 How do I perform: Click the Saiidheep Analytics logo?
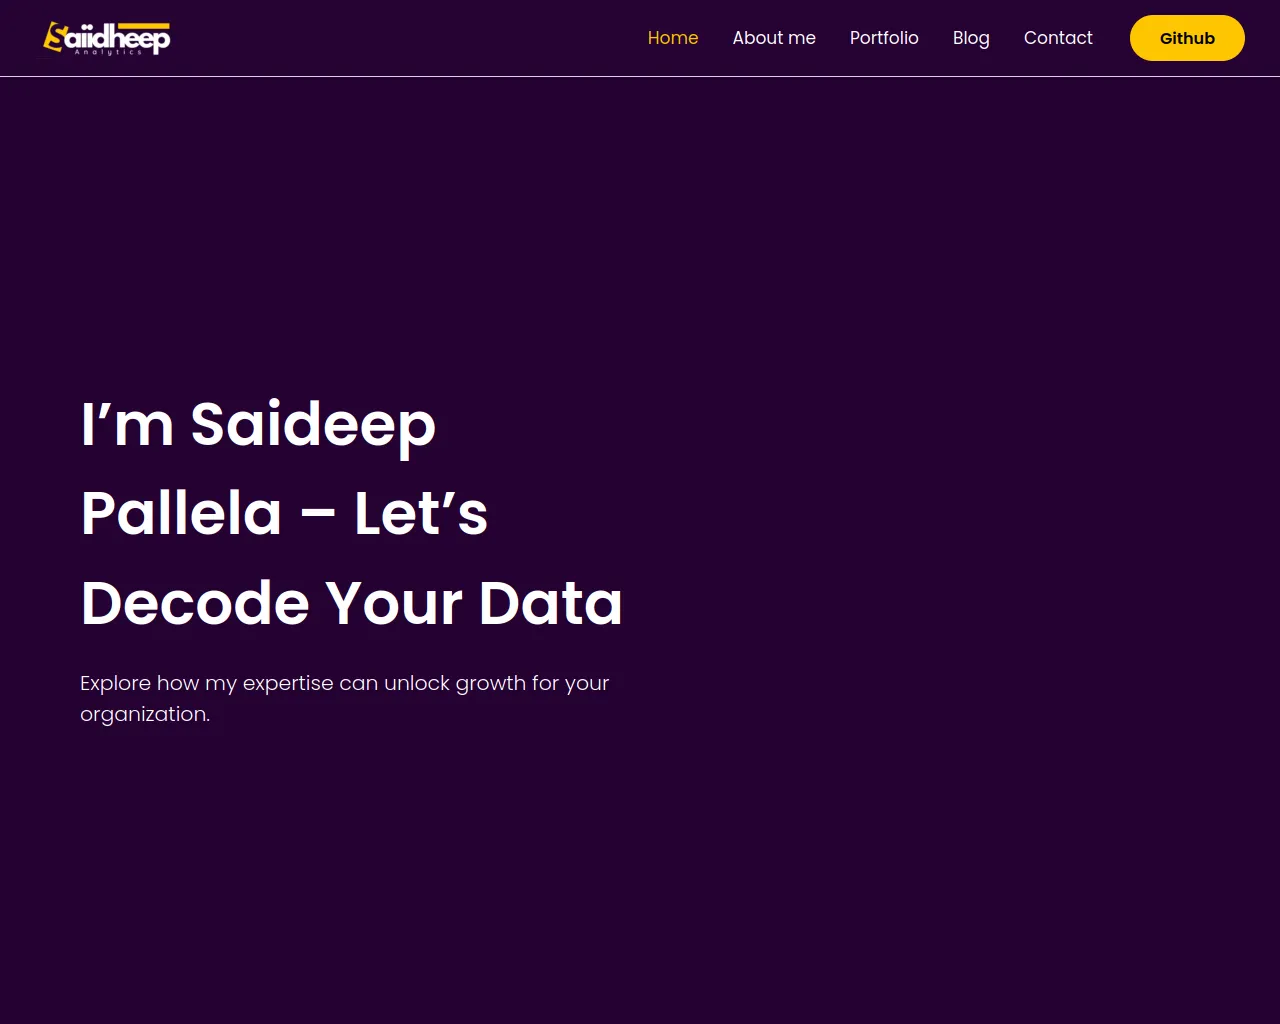coord(107,38)
